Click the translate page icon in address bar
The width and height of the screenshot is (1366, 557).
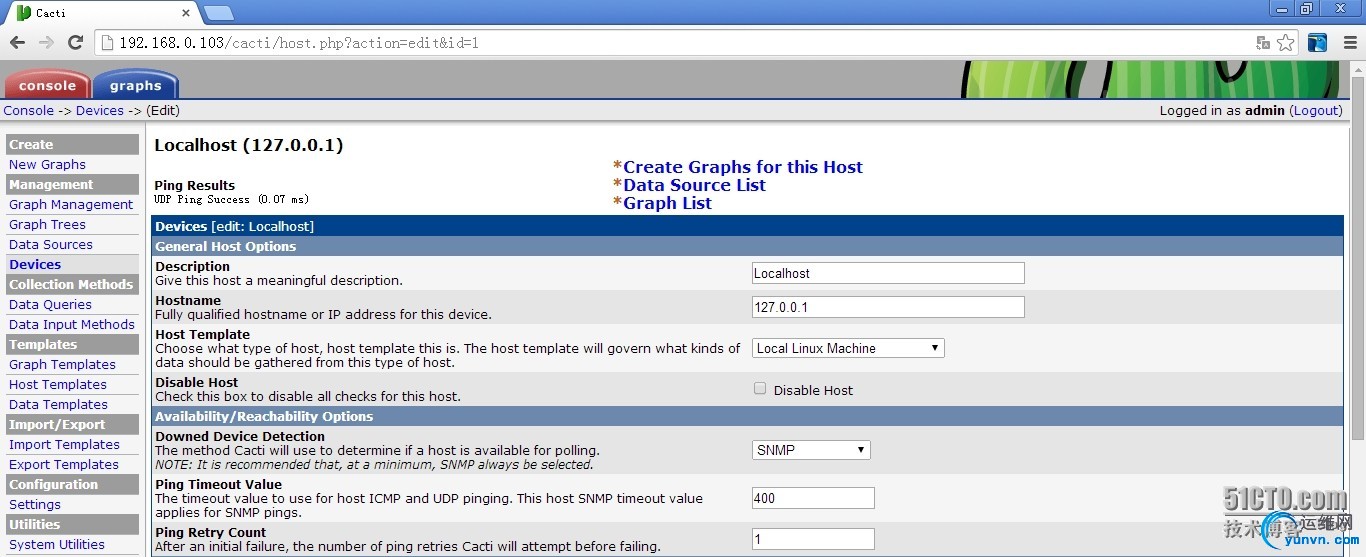point(1263,43)
